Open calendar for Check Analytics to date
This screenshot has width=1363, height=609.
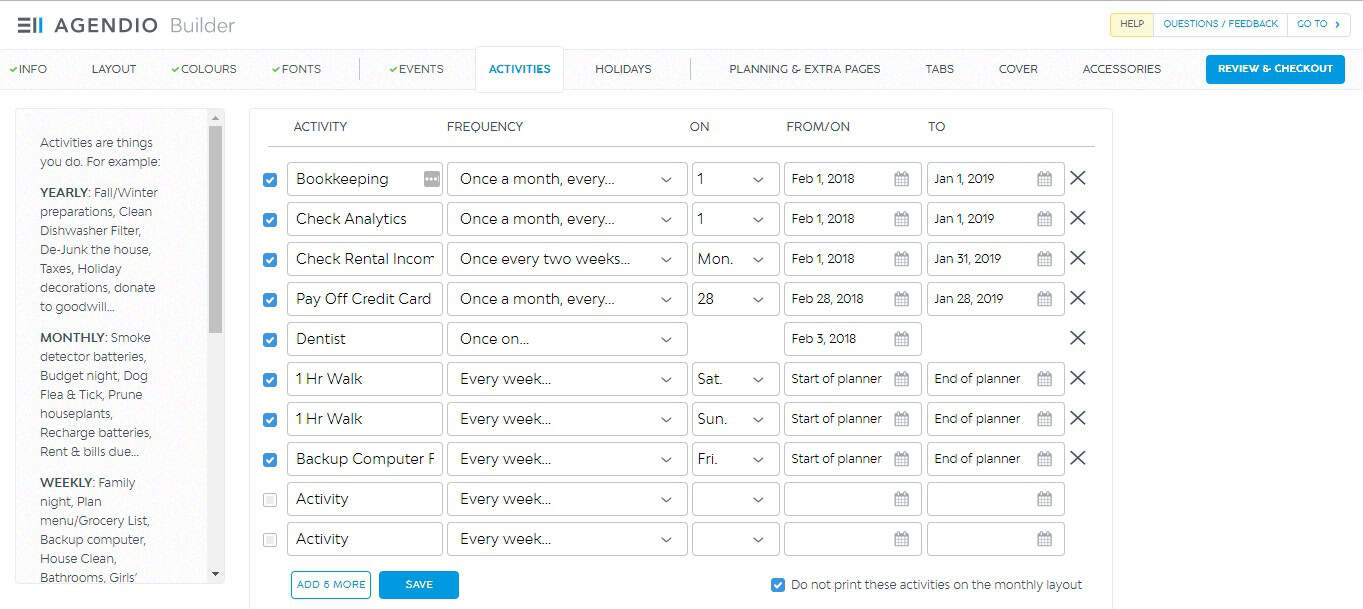tap(1044, 219)
